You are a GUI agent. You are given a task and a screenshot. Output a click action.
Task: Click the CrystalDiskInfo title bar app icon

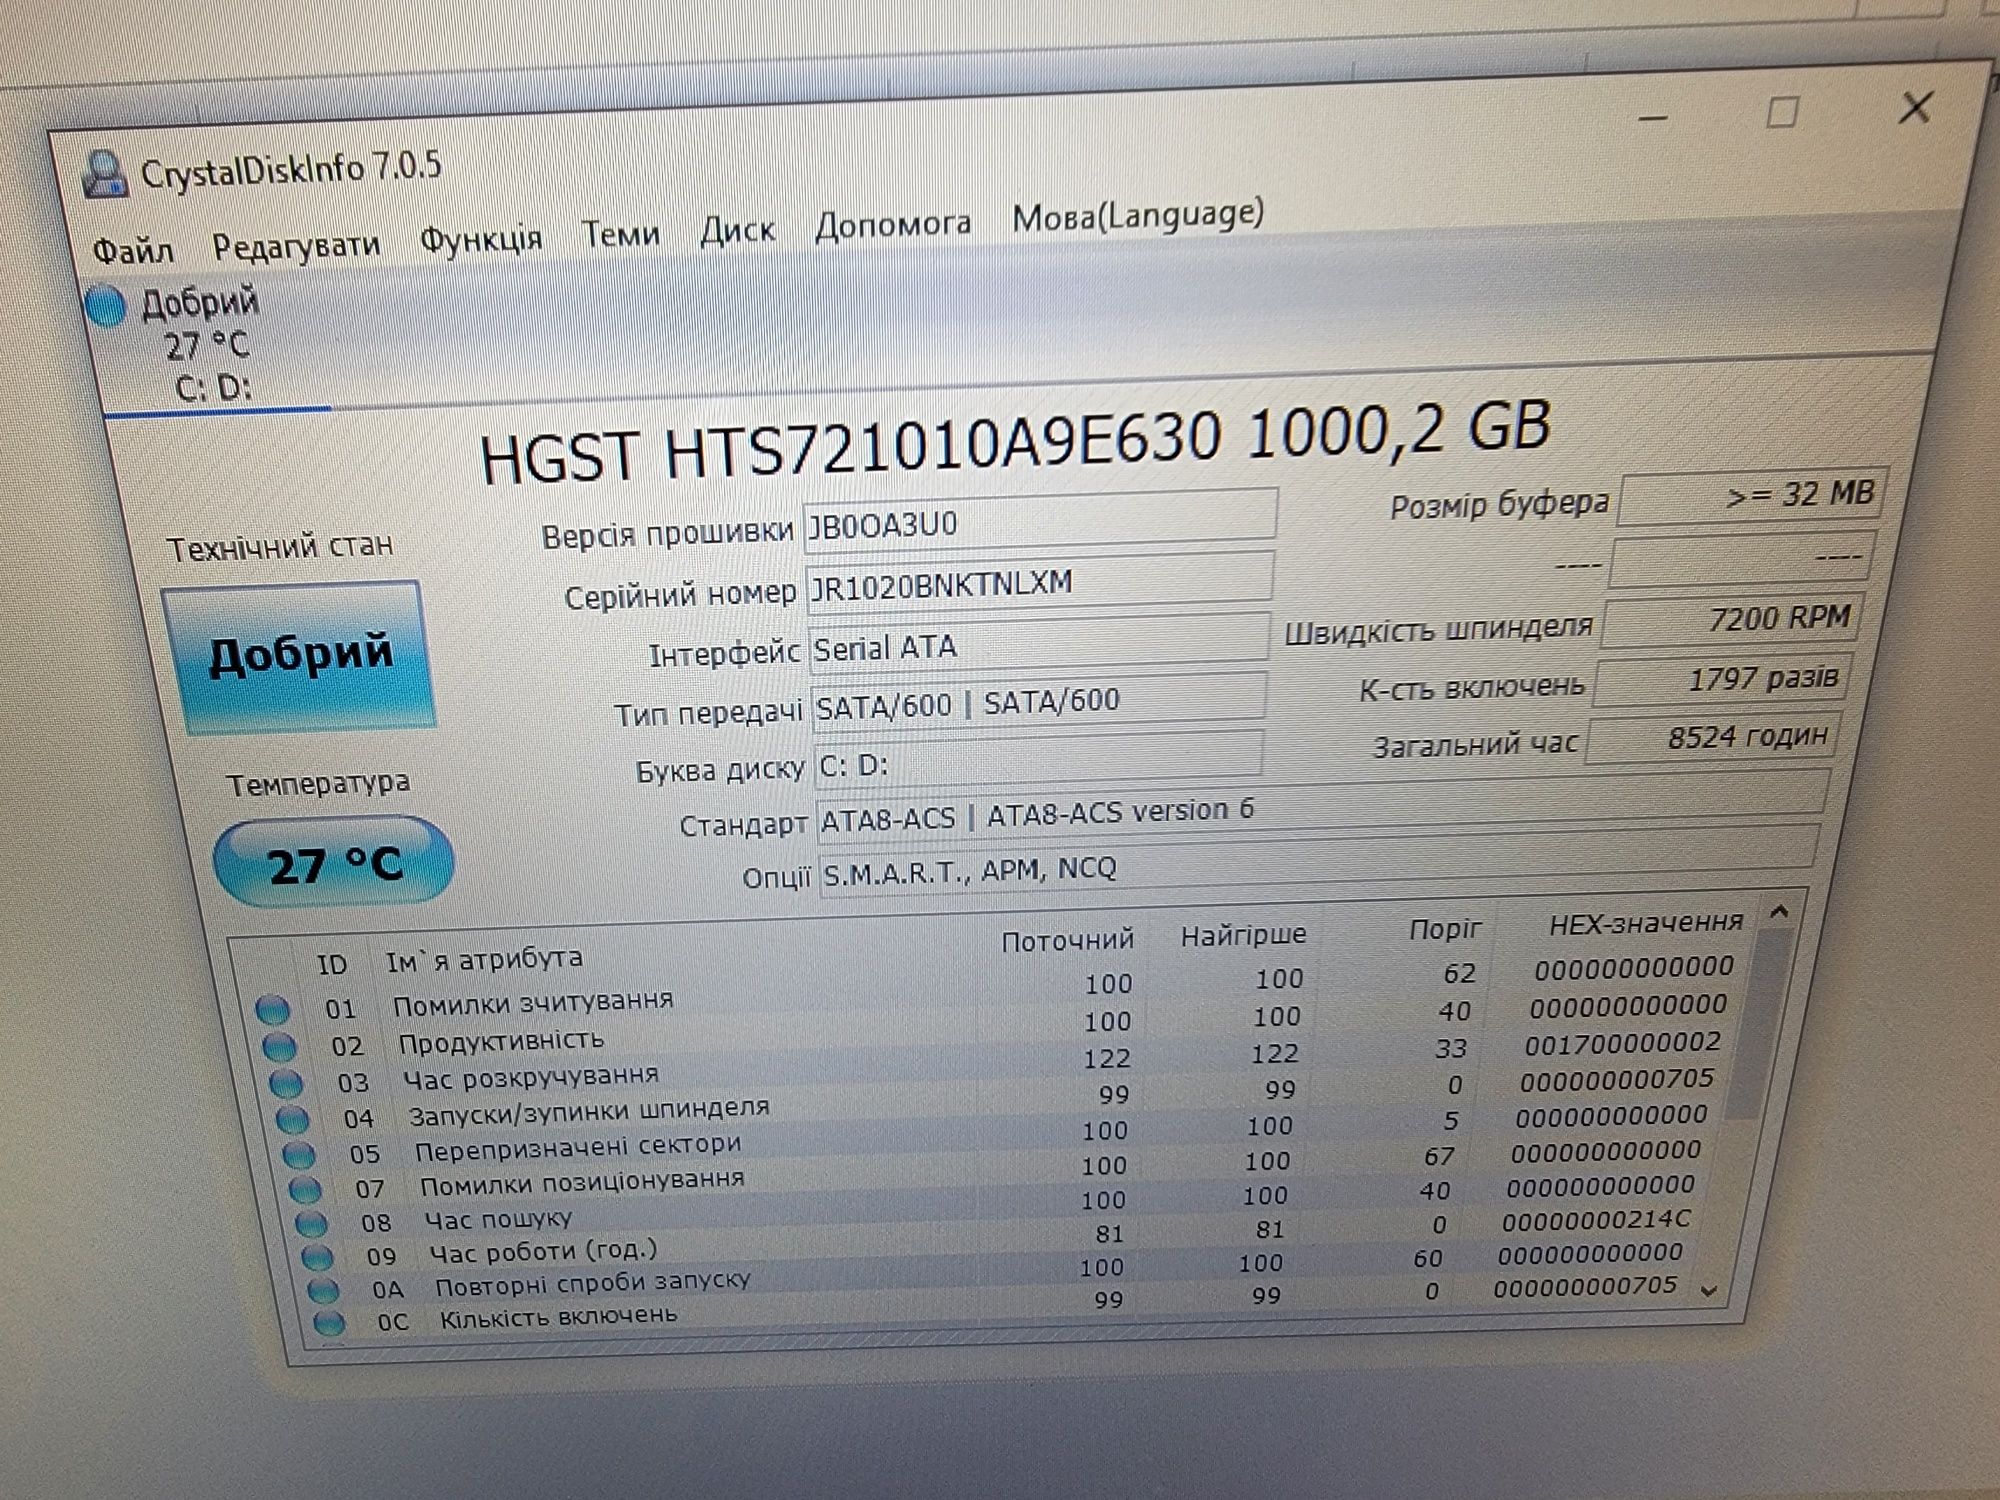point(105,174)
